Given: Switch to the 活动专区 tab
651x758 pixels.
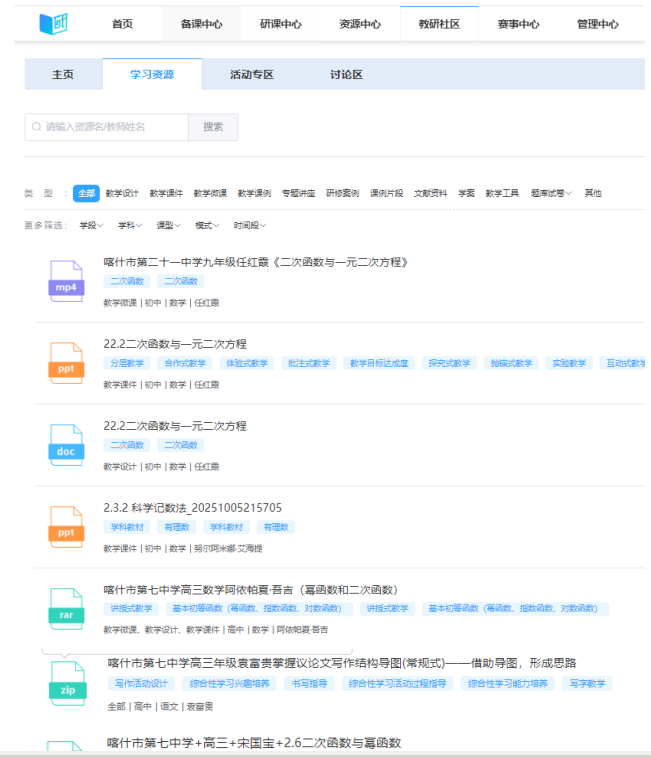Looking at the screenshot, I should [x=251, y=74].
